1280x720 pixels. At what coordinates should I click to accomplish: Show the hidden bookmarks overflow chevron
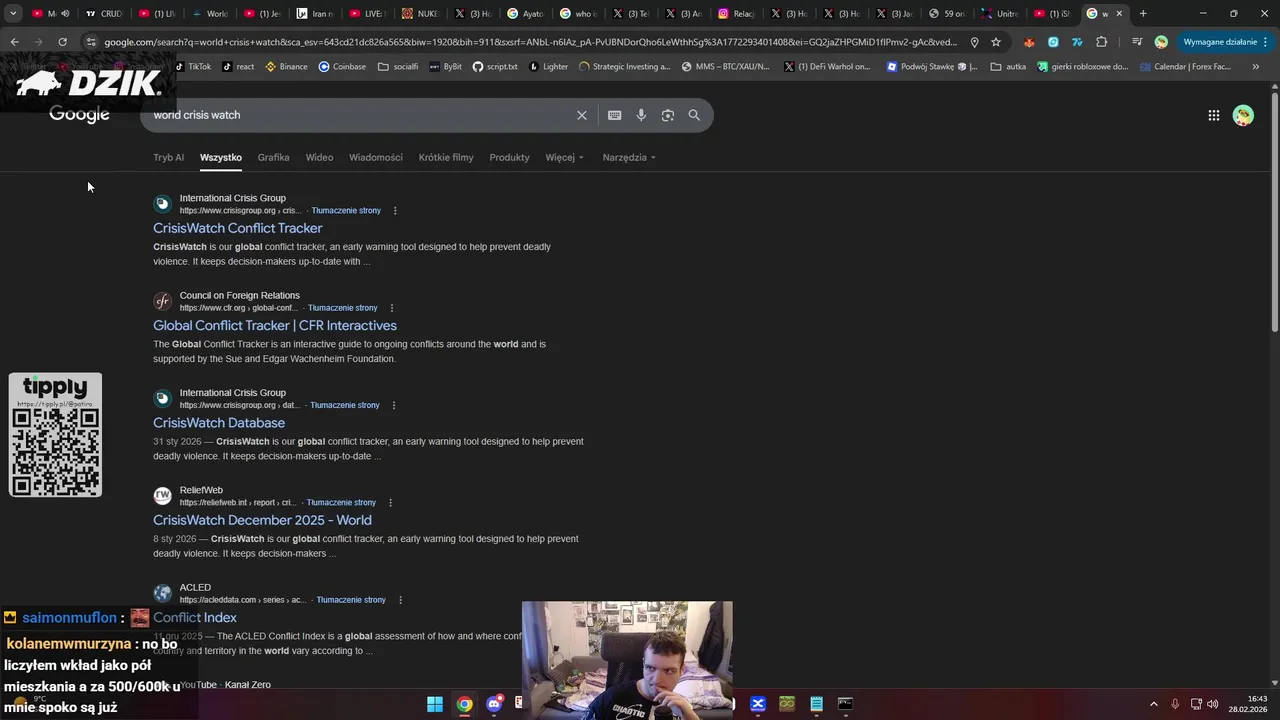pos(1255,67)
